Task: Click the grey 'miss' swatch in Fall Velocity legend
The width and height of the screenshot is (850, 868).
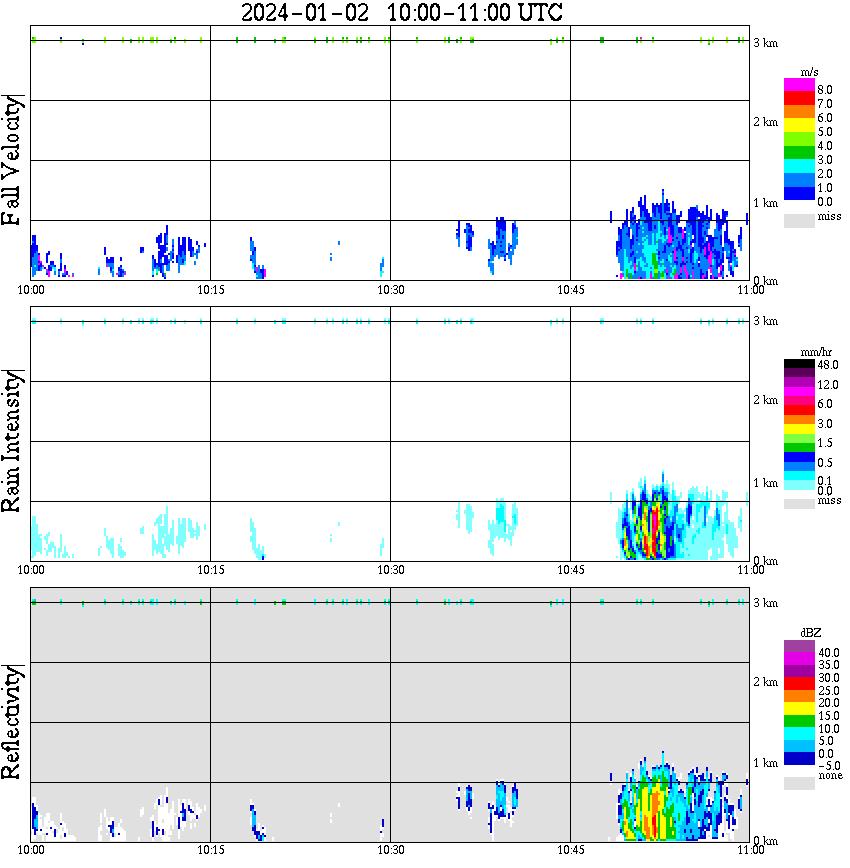Action: tap(799, 220)
